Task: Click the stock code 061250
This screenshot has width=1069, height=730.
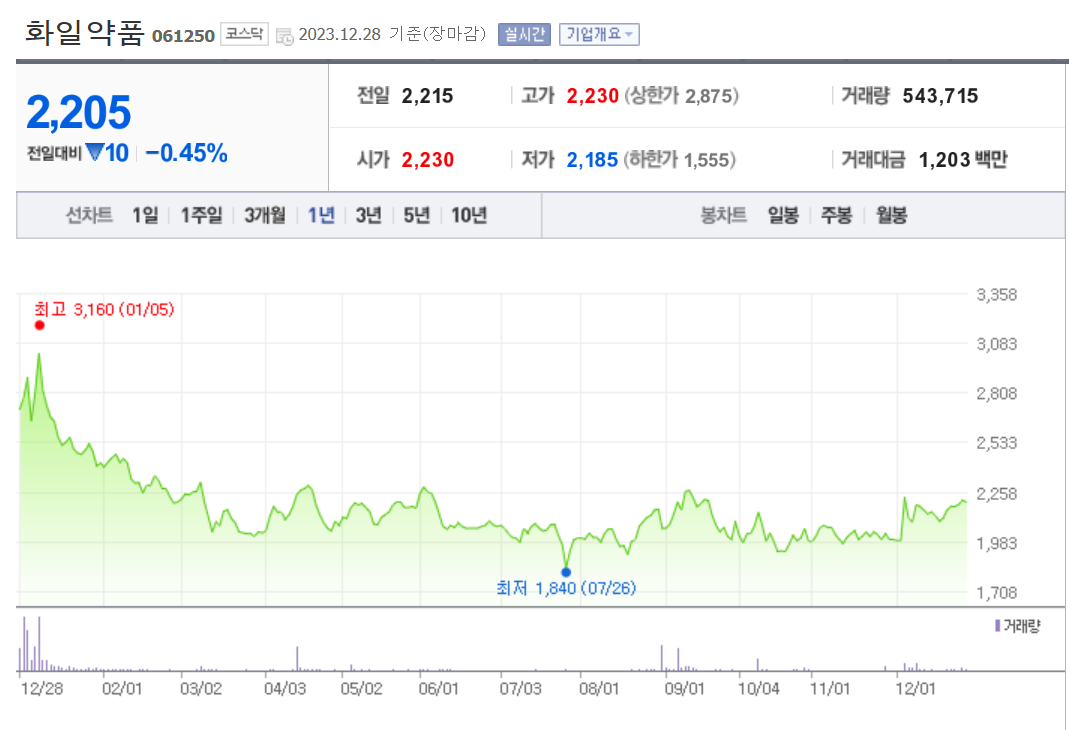Action: [x=183, y=35]
